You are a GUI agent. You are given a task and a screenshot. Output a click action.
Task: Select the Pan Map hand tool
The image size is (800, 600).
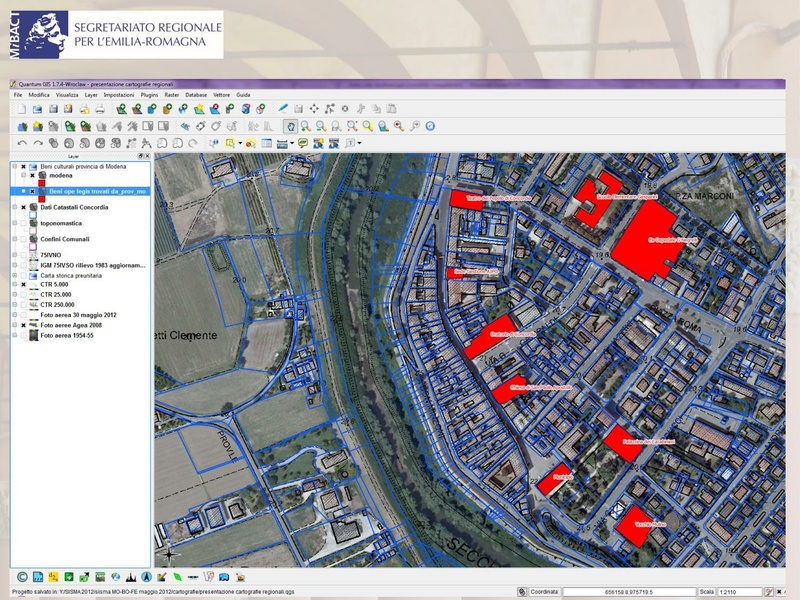pos(289,126)
